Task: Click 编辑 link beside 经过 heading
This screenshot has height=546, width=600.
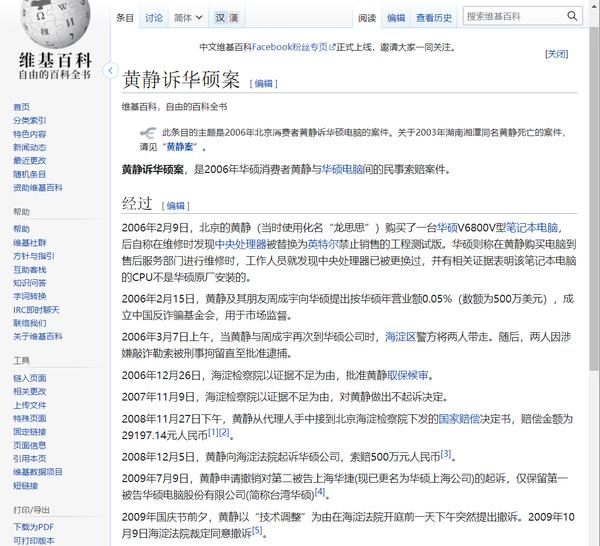Action: pyautogui.click(x=176, y=206)
